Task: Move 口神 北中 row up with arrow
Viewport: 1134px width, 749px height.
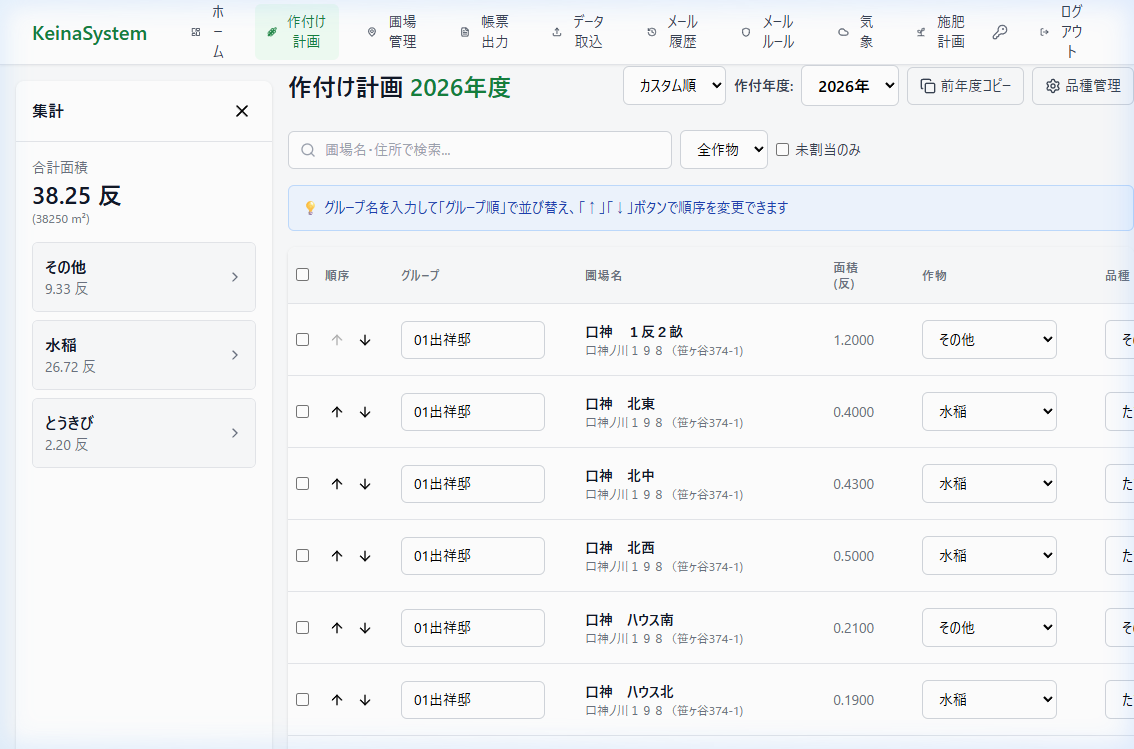Action: click(x=337, y=484)
